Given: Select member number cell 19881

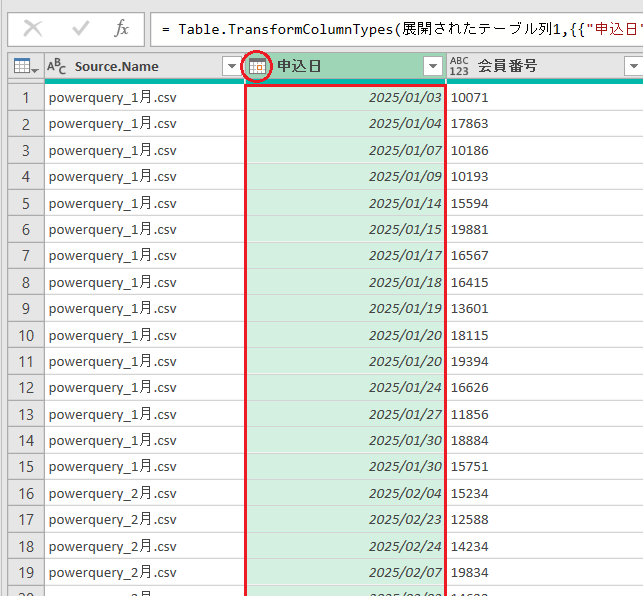Looking at the screenshot, I should [545, 230].
